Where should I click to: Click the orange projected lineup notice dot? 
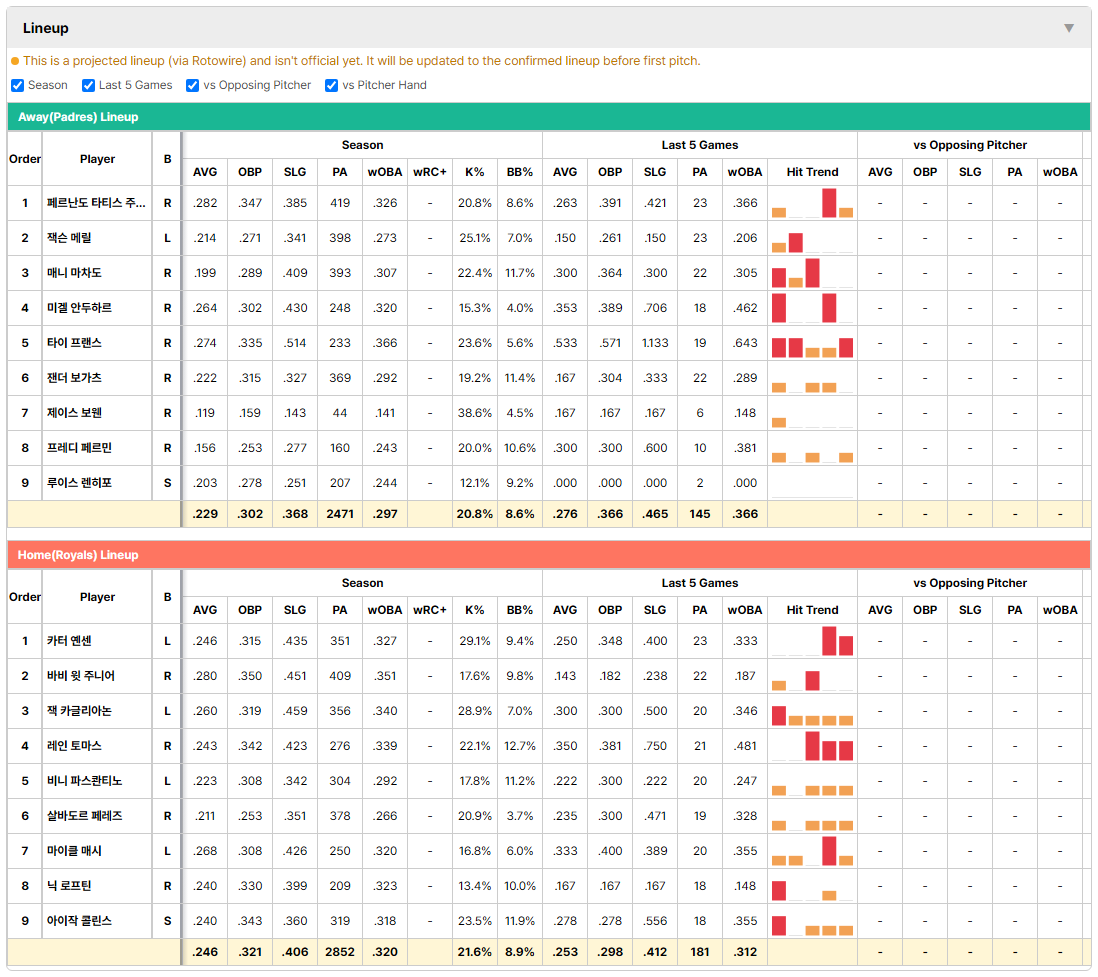coord(15,61)
